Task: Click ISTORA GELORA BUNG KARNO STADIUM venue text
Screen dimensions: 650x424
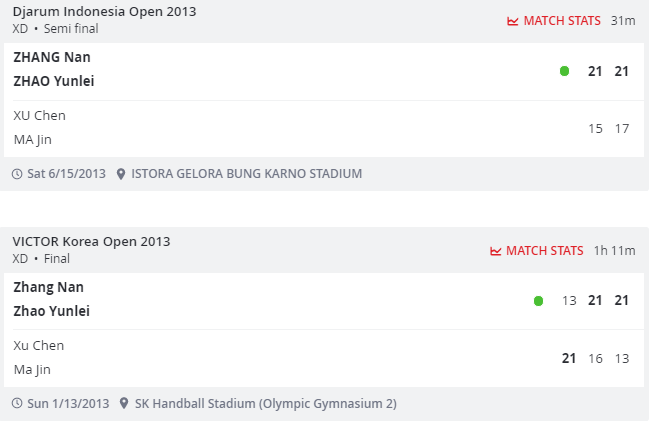Action: 246,174
